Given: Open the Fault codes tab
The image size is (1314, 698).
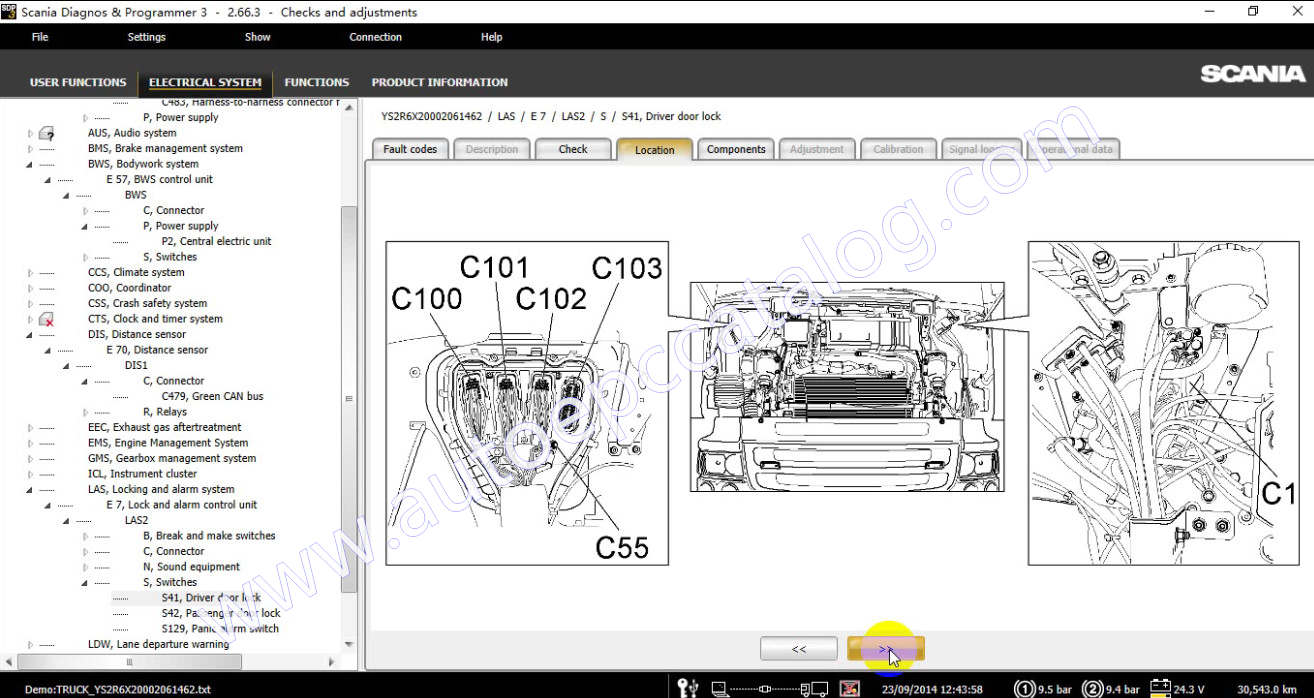Looking at the screenshot, I should pos(410,149).
